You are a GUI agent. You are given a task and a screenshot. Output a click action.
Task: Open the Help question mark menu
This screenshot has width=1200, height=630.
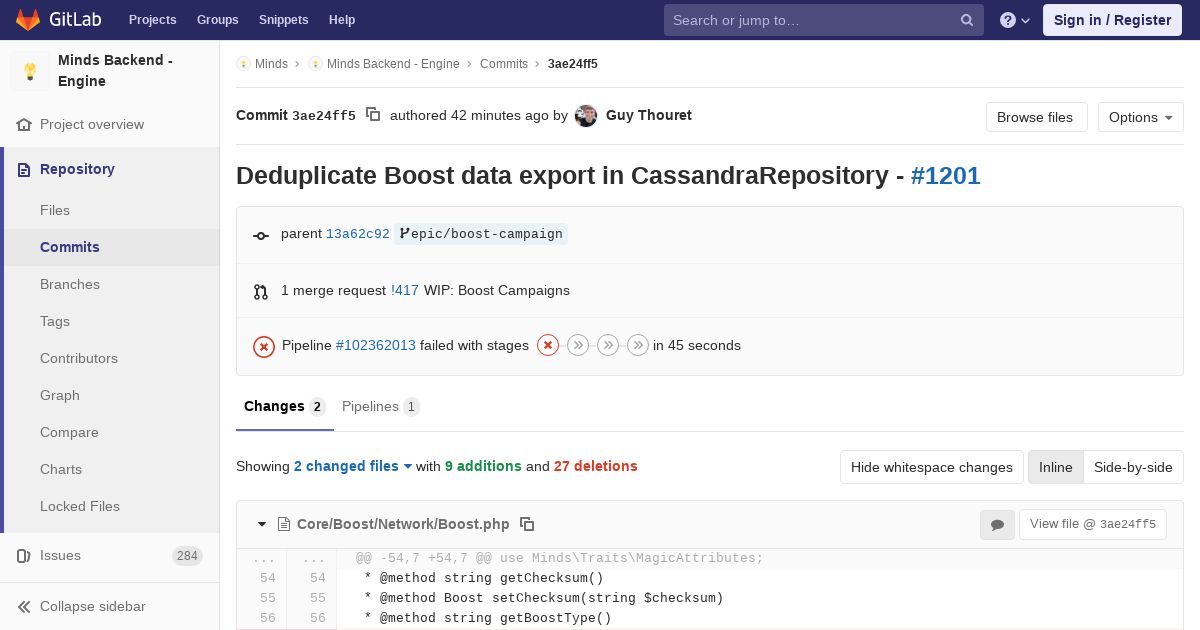point(1014,20)
